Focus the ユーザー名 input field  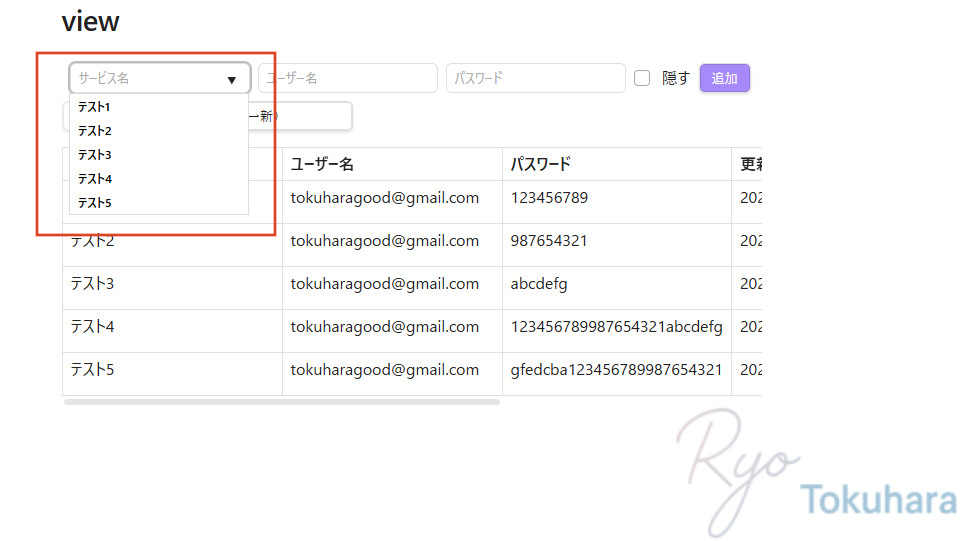(347, 78)
